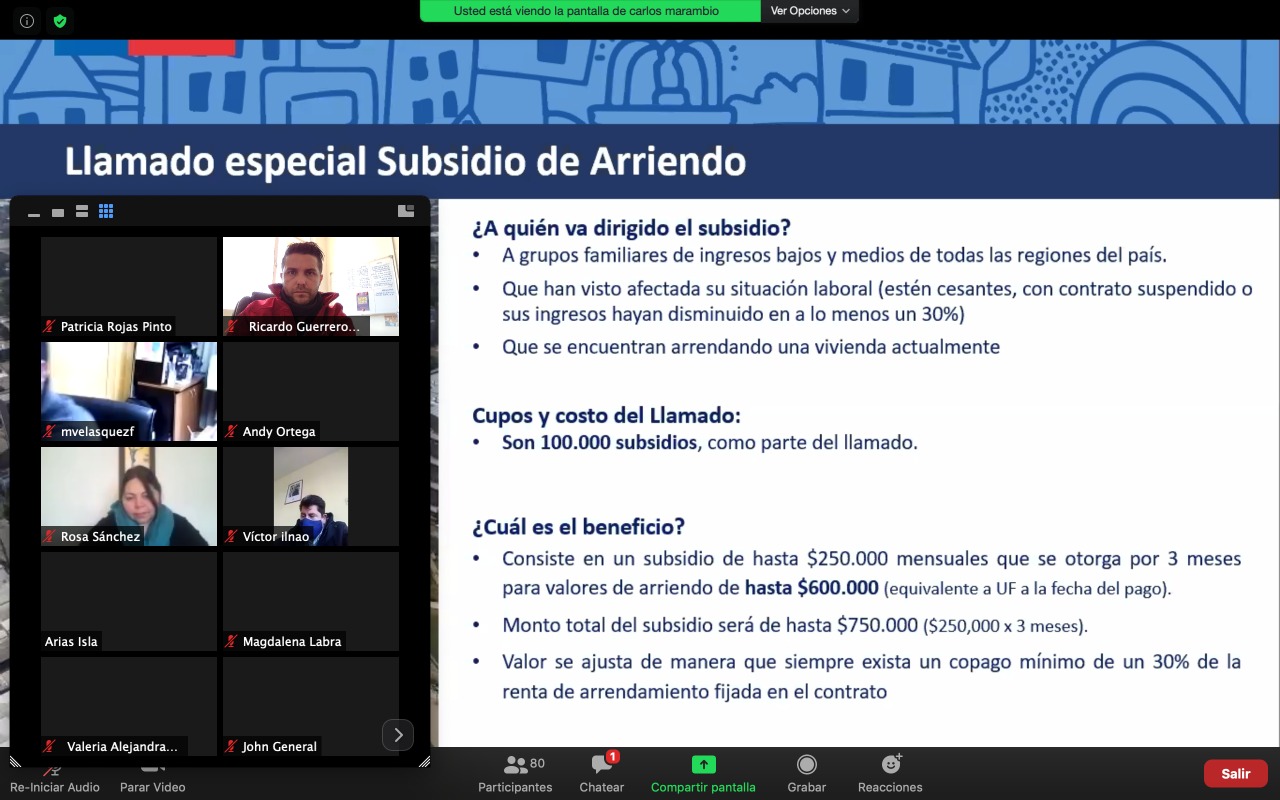Select mvelasquezf's video tile
This screenshot has height=800, width=1280.
point(129,391)
